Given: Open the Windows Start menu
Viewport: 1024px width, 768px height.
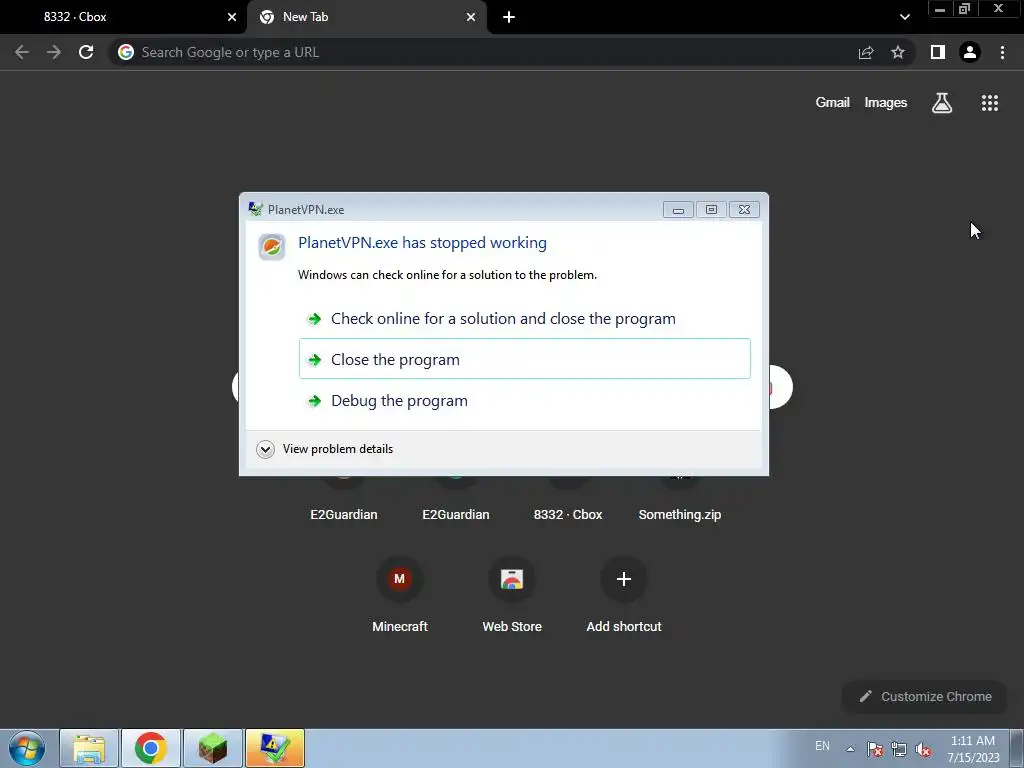Looking at the screenshot, I should [x=27, y=748].
